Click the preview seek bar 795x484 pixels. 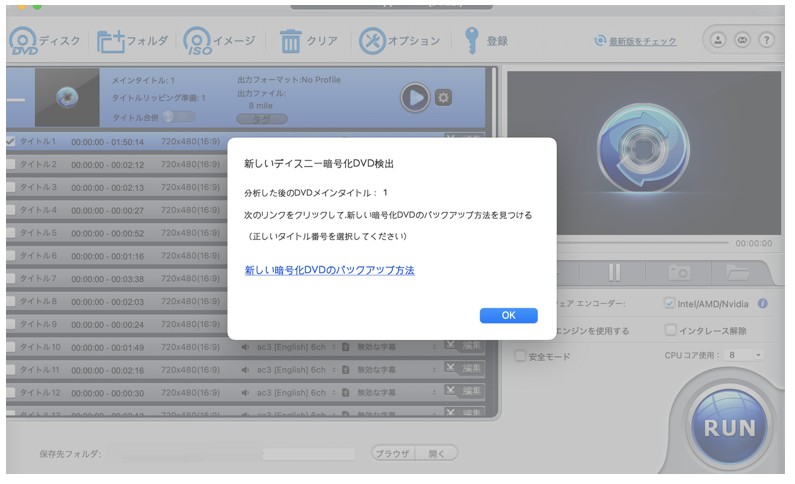(x=642, y=243)
